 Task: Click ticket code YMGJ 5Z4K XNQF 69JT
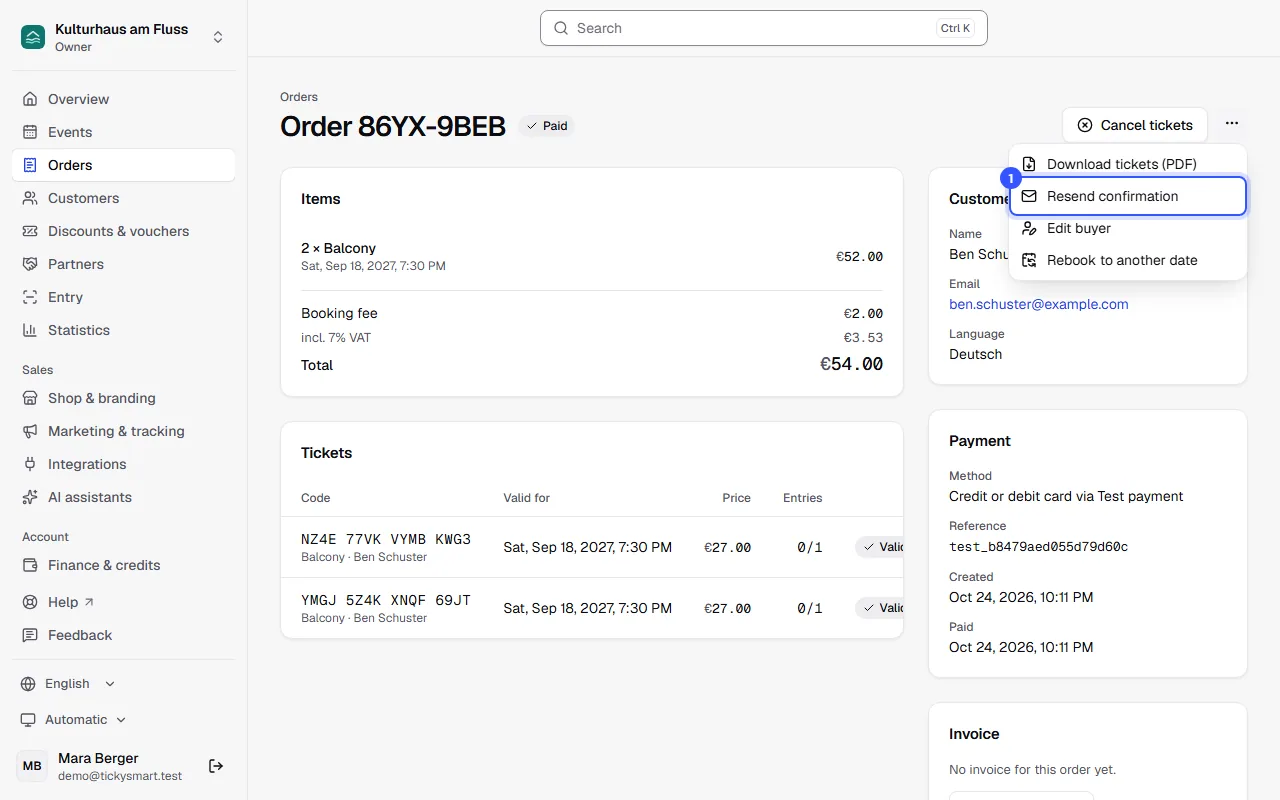[386, 601]
